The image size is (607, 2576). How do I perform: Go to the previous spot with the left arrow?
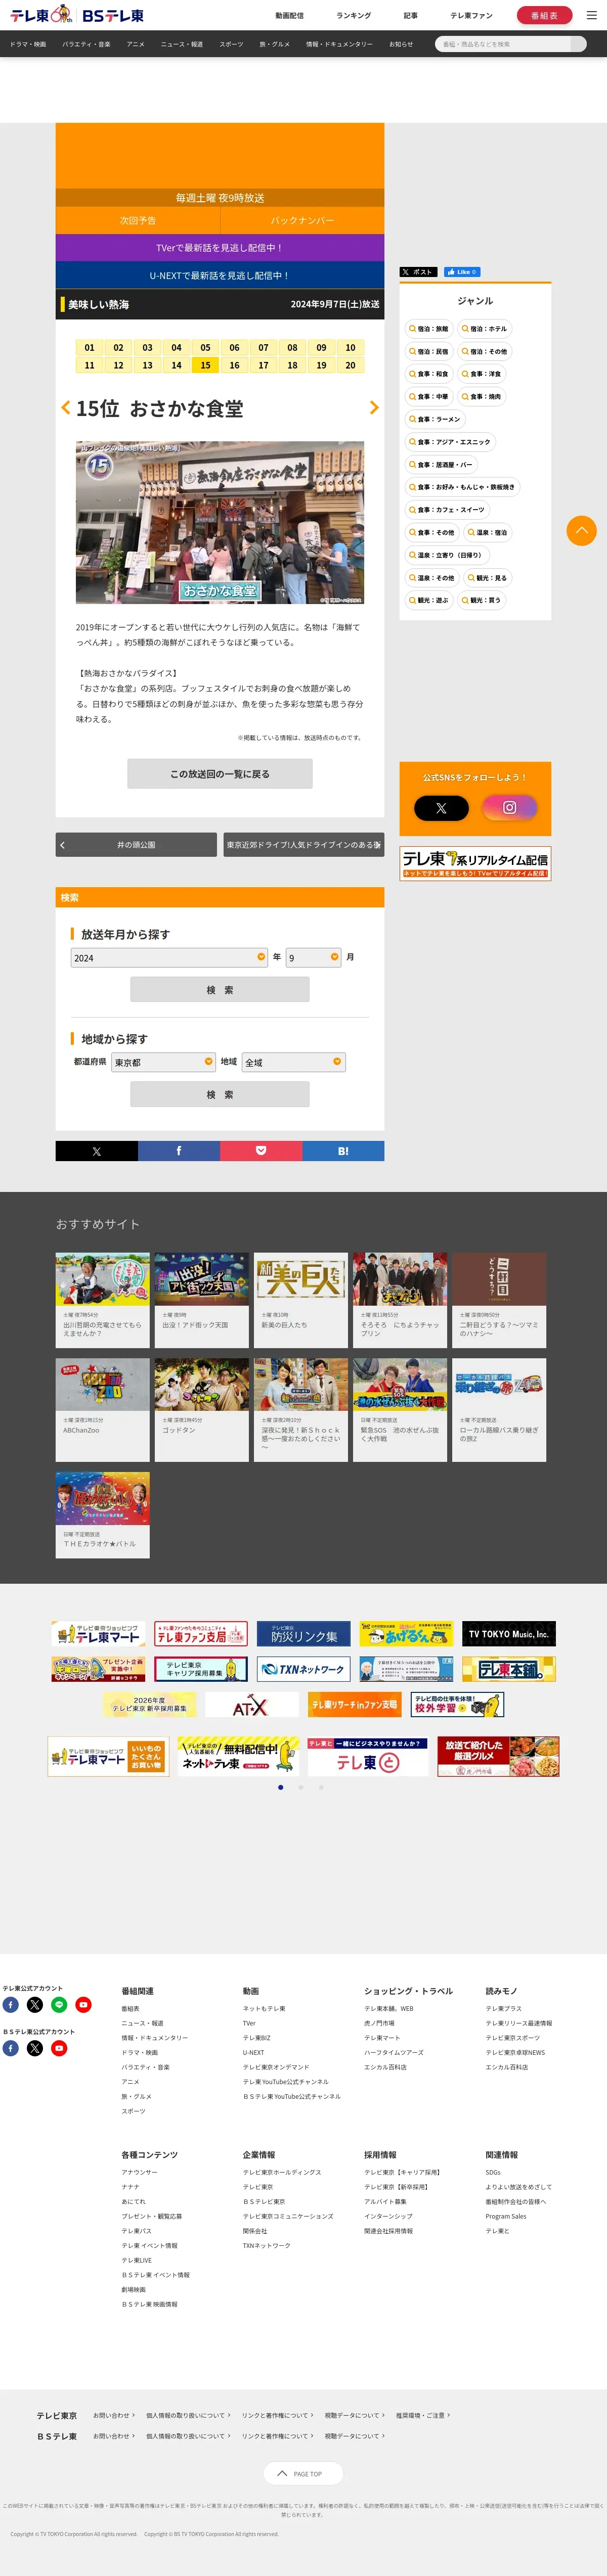[66, 408]
